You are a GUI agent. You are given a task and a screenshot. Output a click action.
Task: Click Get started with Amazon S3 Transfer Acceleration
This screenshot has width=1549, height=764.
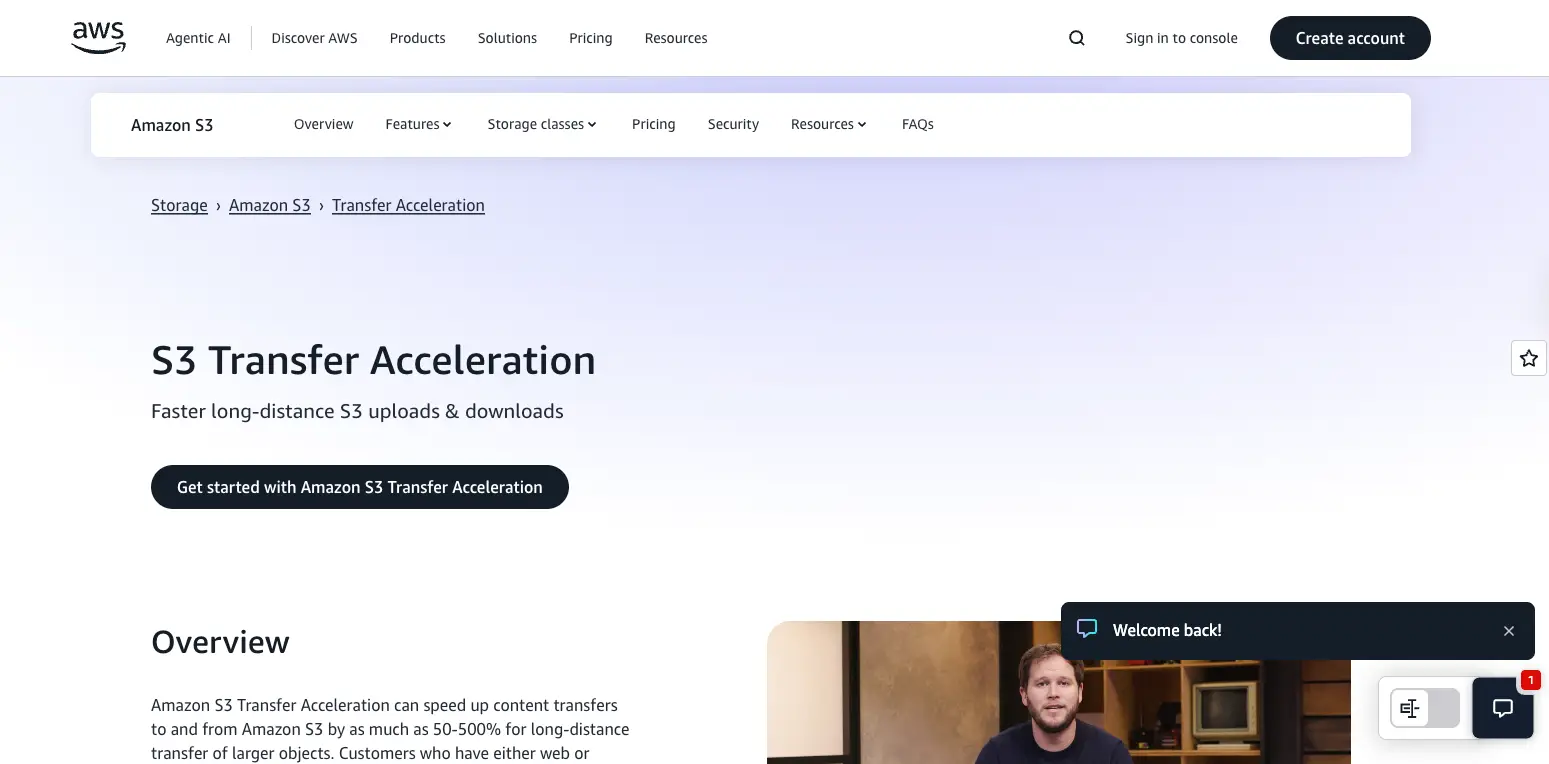[x=360, y=487]
